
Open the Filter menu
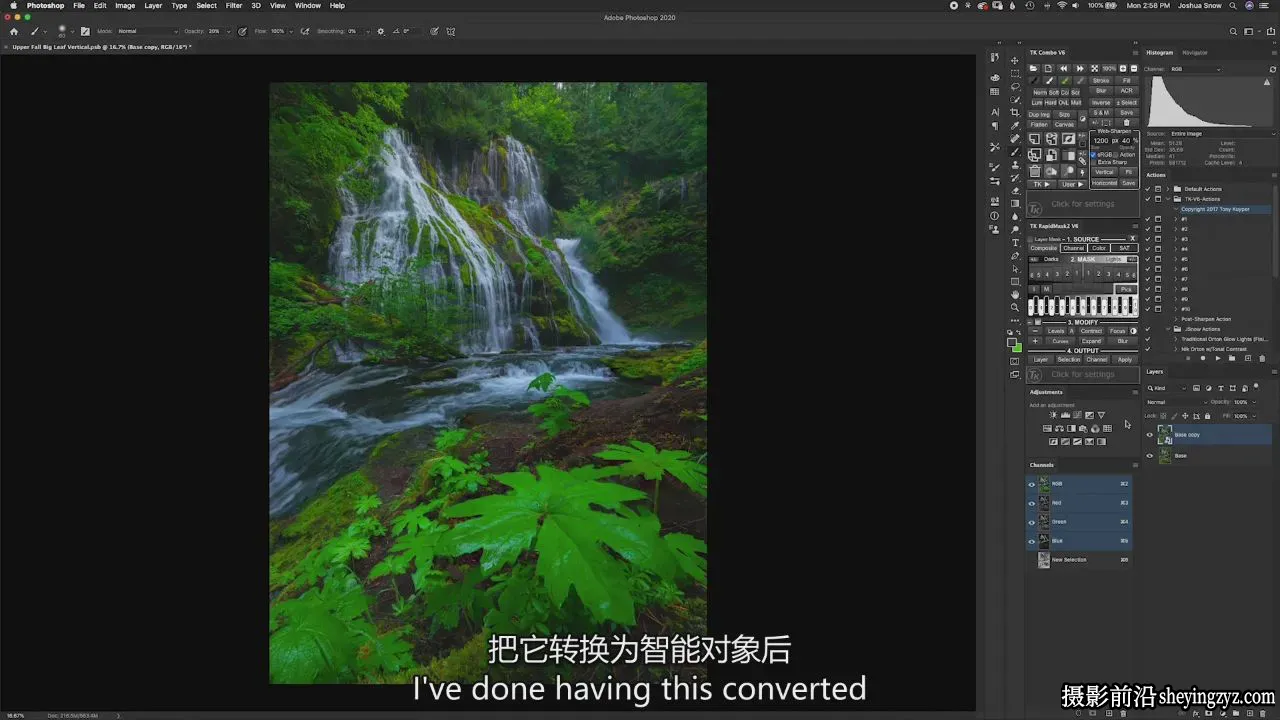233,6
